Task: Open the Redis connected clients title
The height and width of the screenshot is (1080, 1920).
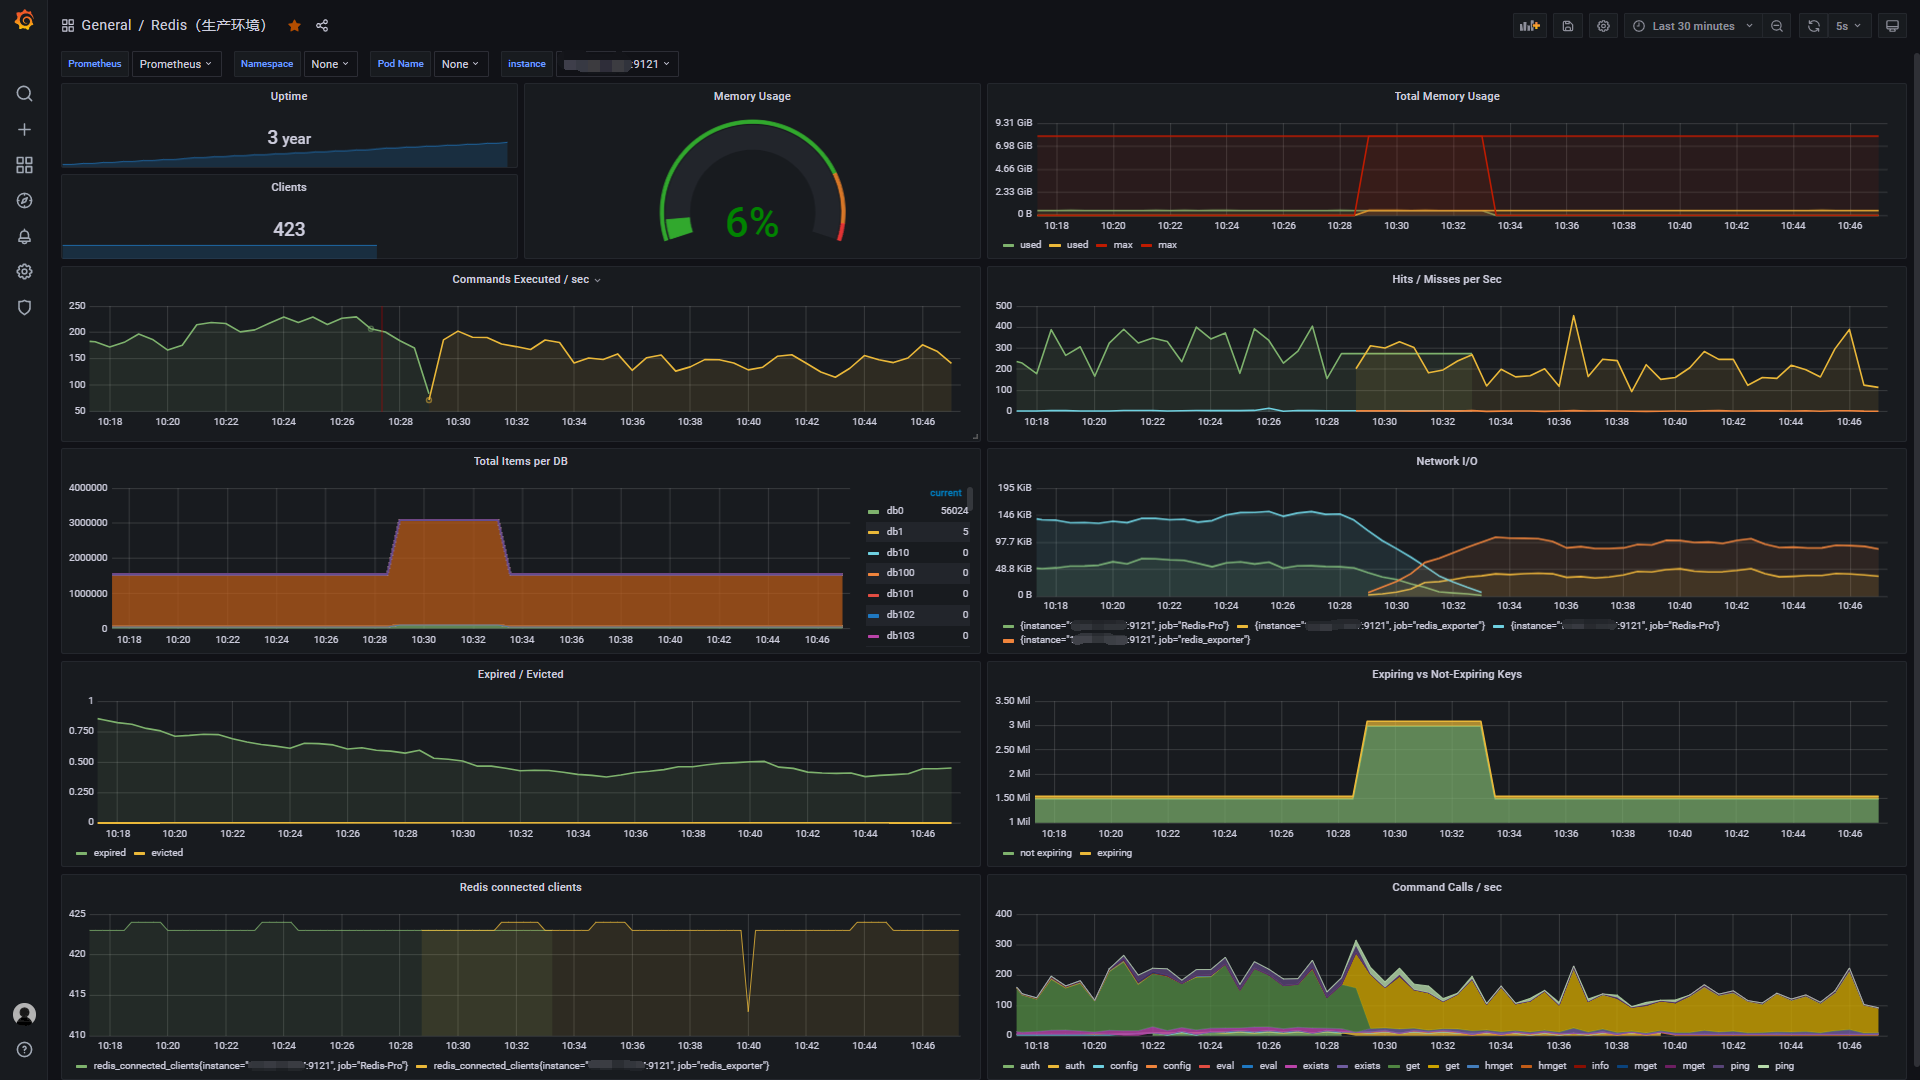Action: (x=520, y=888)
